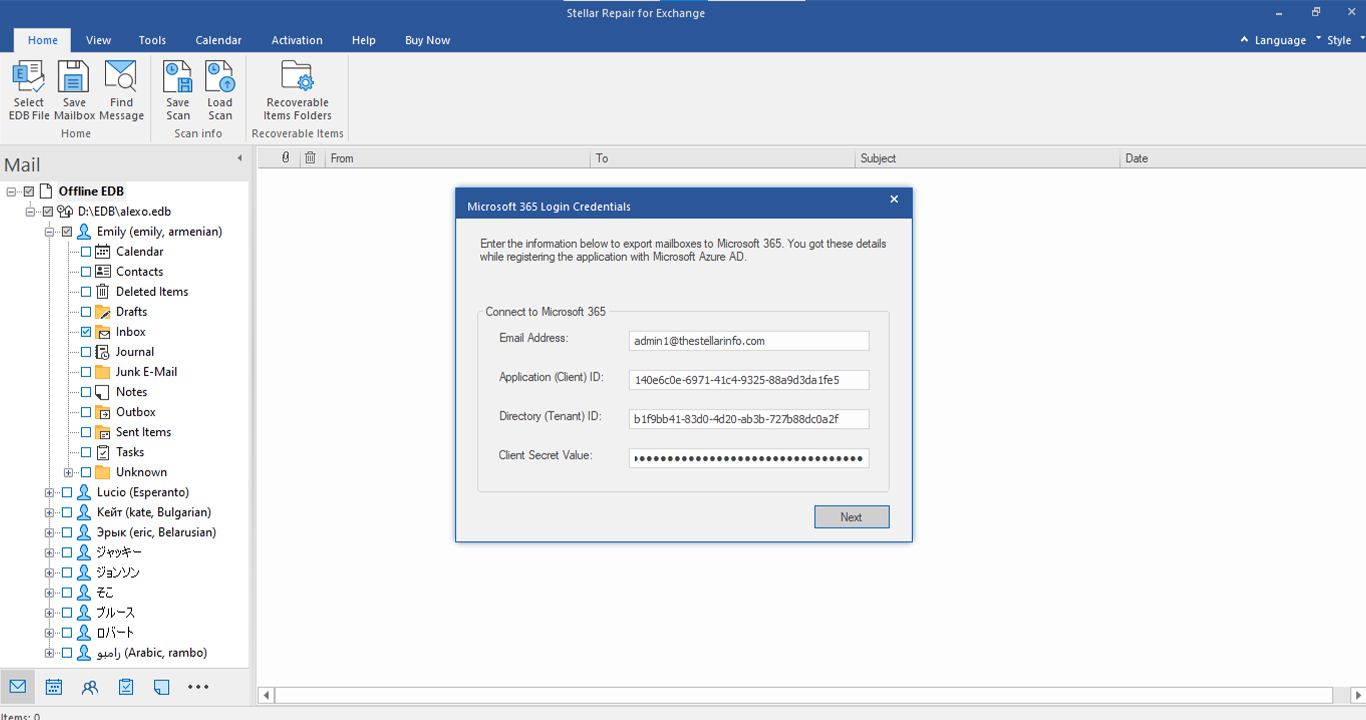Click the Save Scan icon
This screenshot has height=720, width=1366.
178,78
